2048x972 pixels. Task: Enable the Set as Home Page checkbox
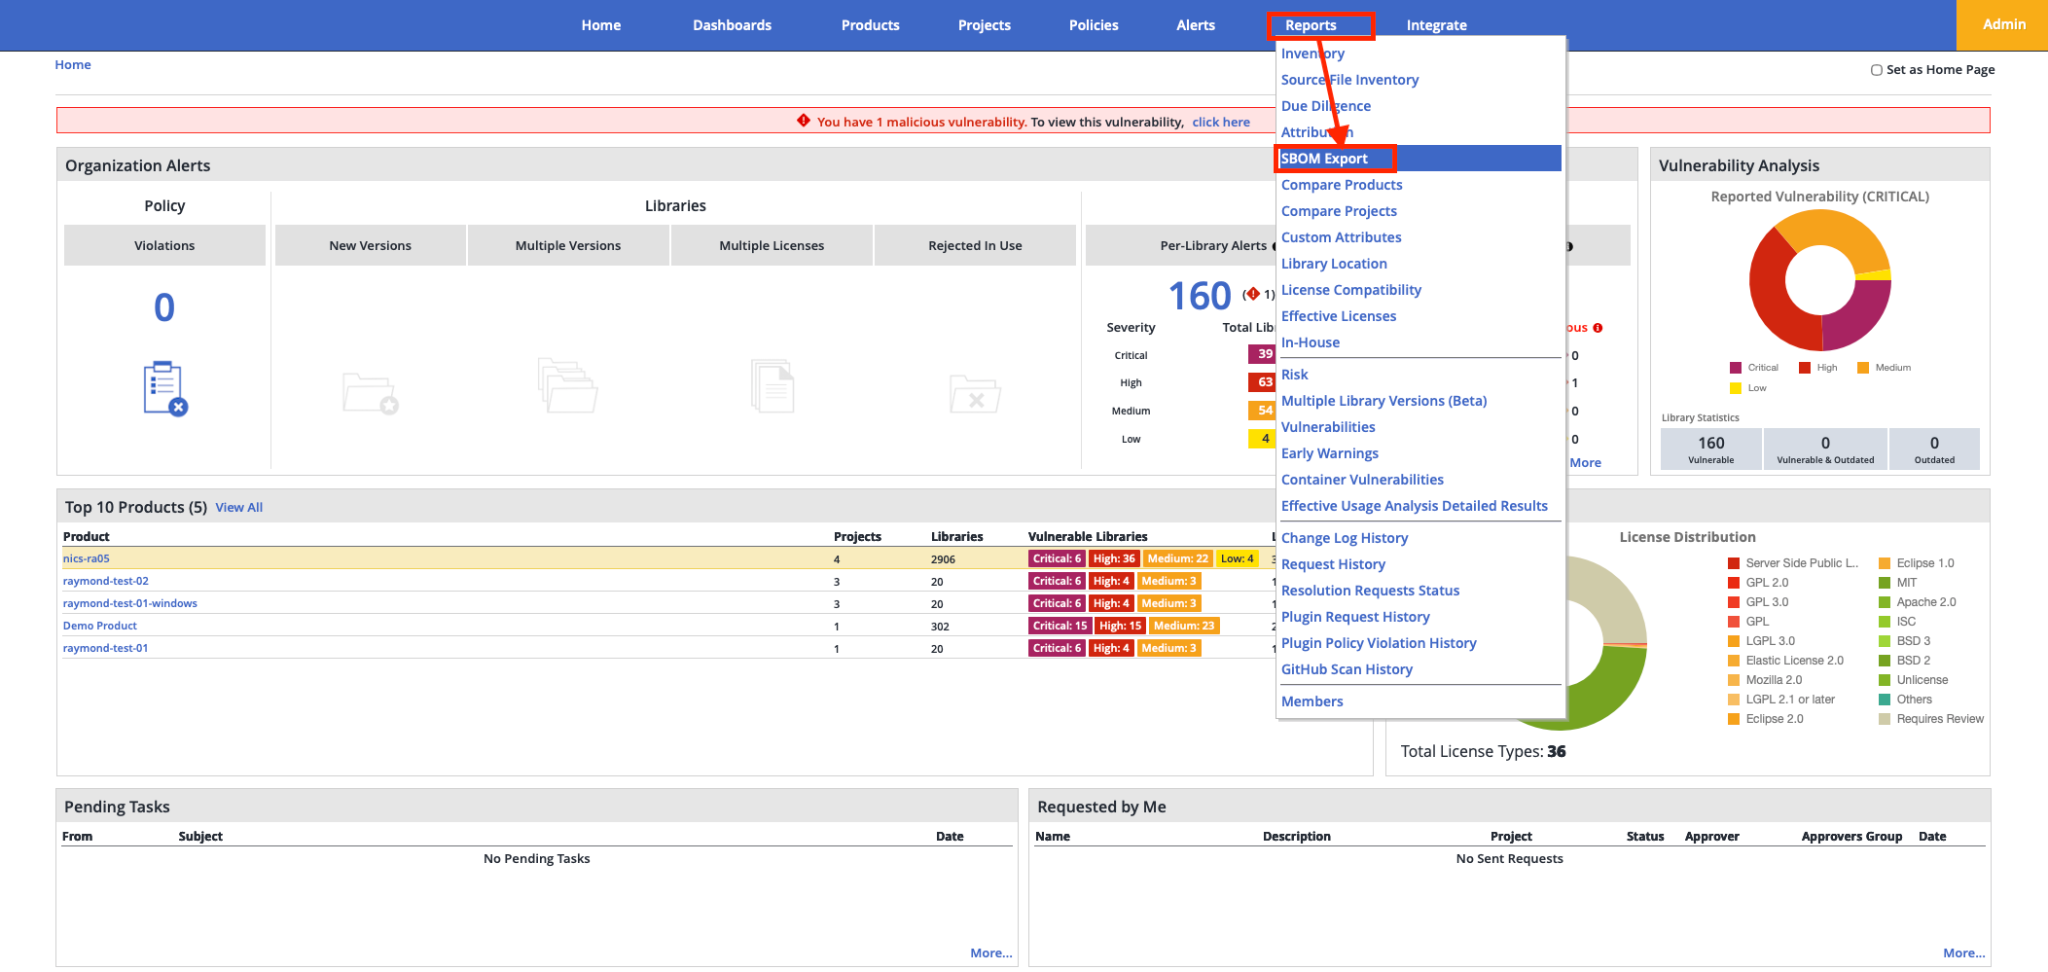[x=1877, y=70]
